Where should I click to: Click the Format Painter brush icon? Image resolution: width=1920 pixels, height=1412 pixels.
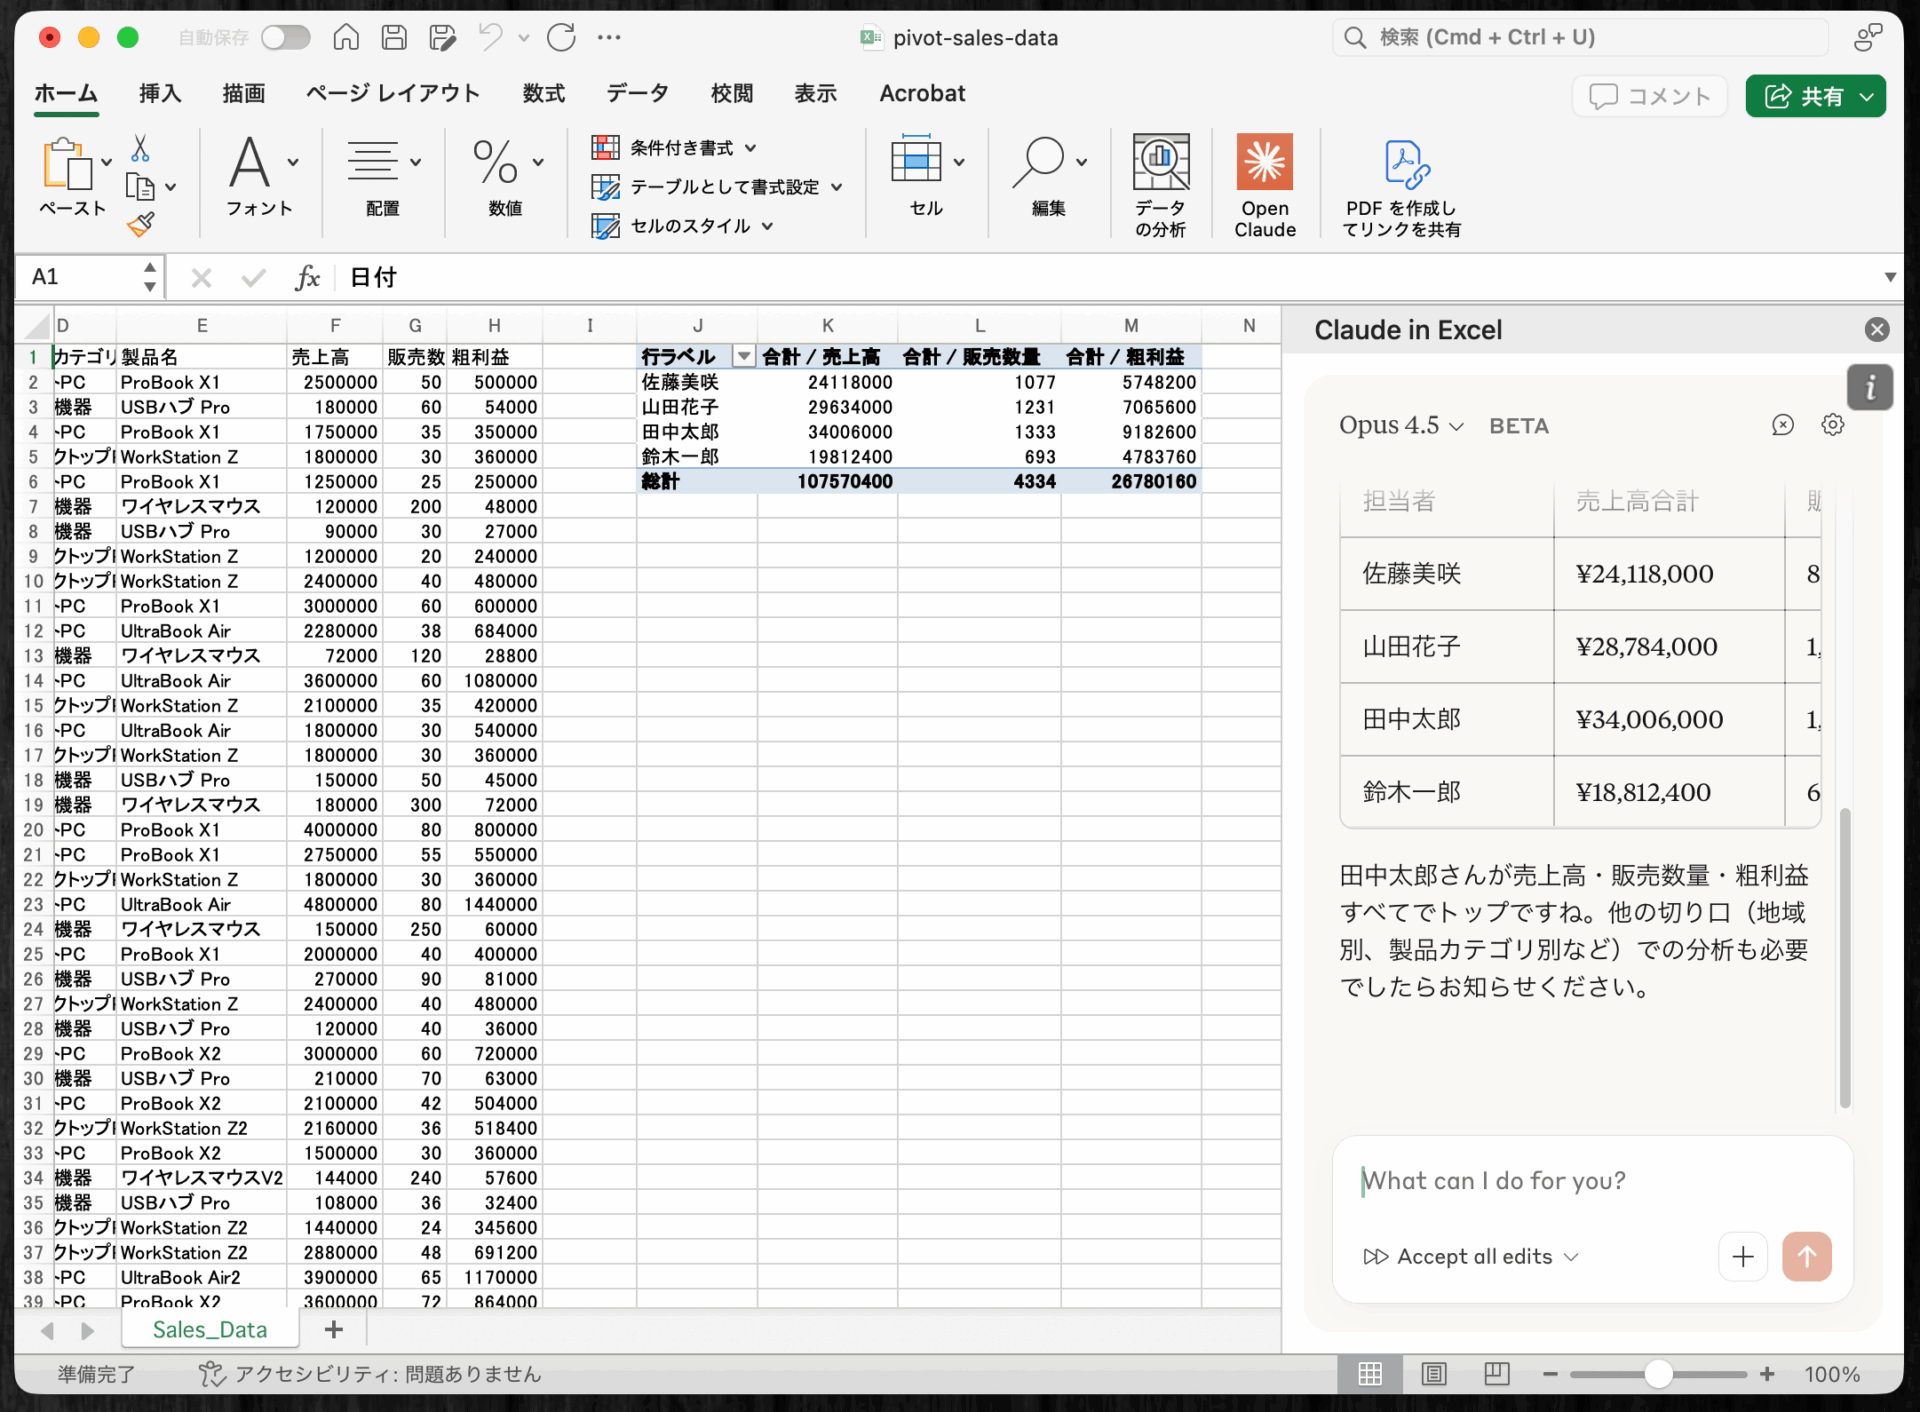pos(141,225)
